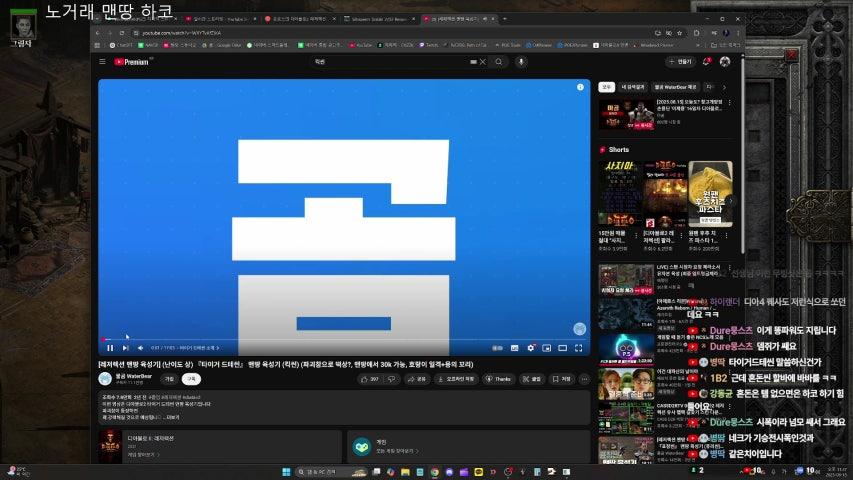The height and width of the screenshot is (480, 853).
Task: Open the Gaming (게임) category card
Action: point(468,446)
